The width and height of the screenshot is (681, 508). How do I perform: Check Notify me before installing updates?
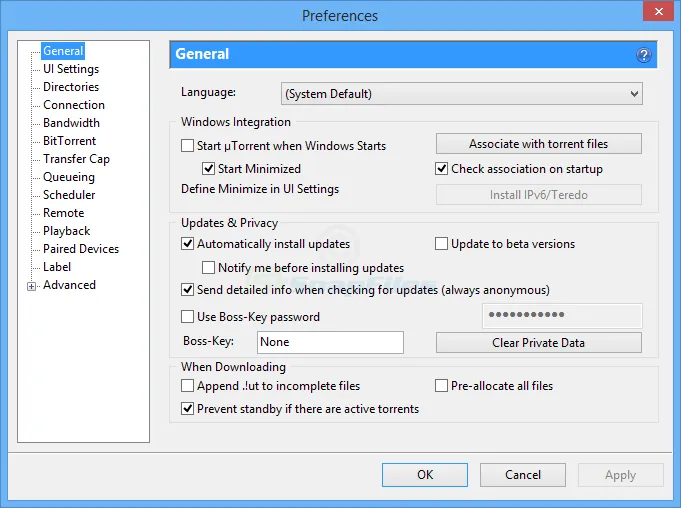tap(208, 267)
